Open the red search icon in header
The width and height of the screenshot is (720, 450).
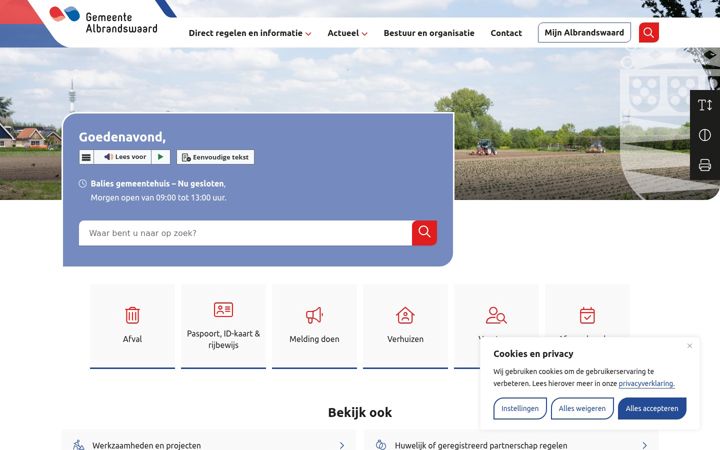[648, 33]
